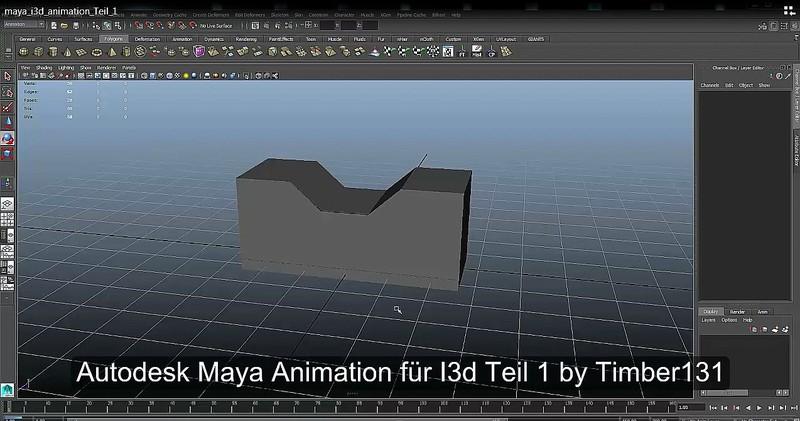800x421 pixels.
Task: Activate the Lasso select tool
Action: 7,91
